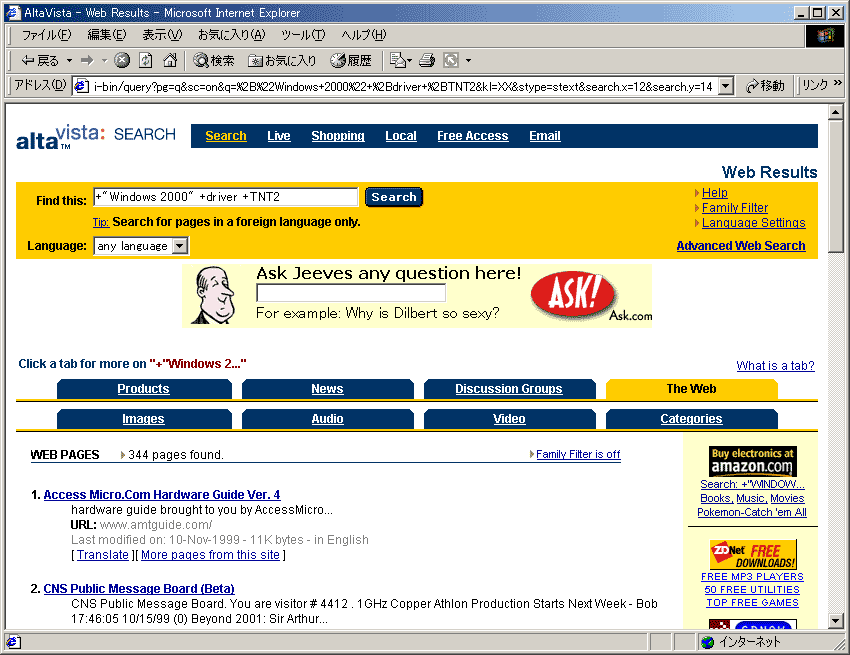
Task: Click the AltaVista logo
Action: 96,136
